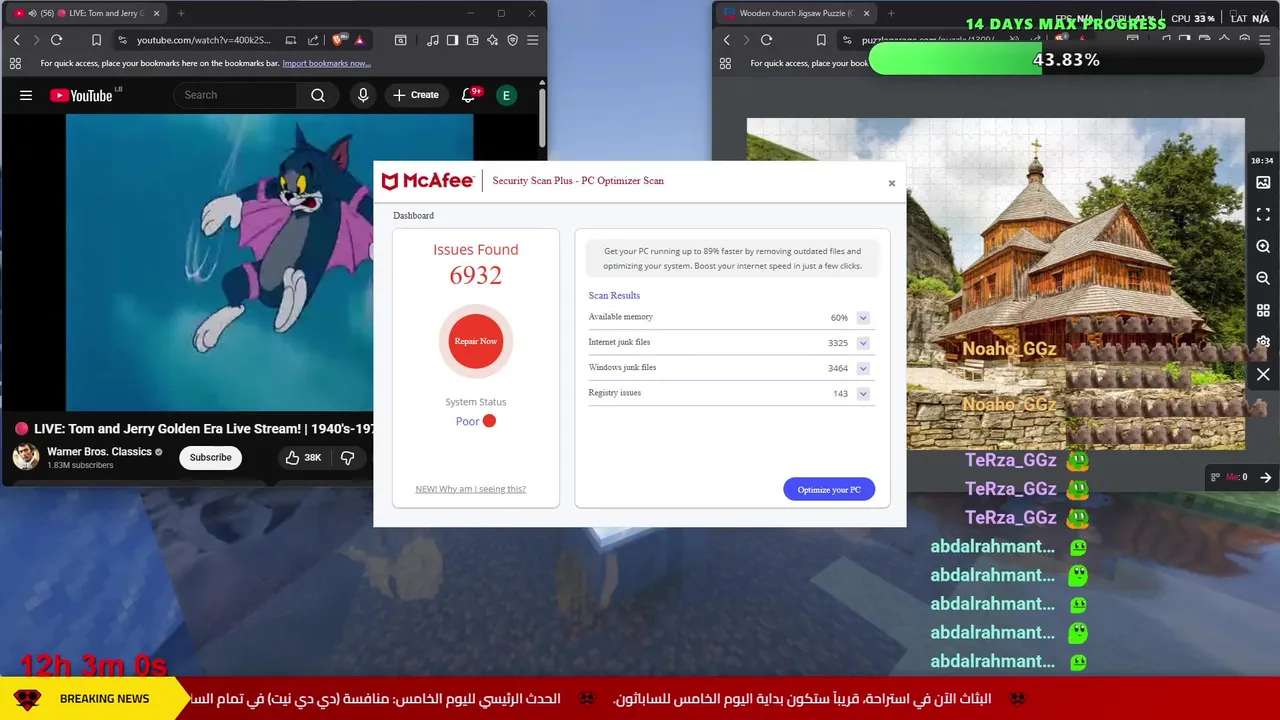Click the Issues Found number 6932

(476, 276)
